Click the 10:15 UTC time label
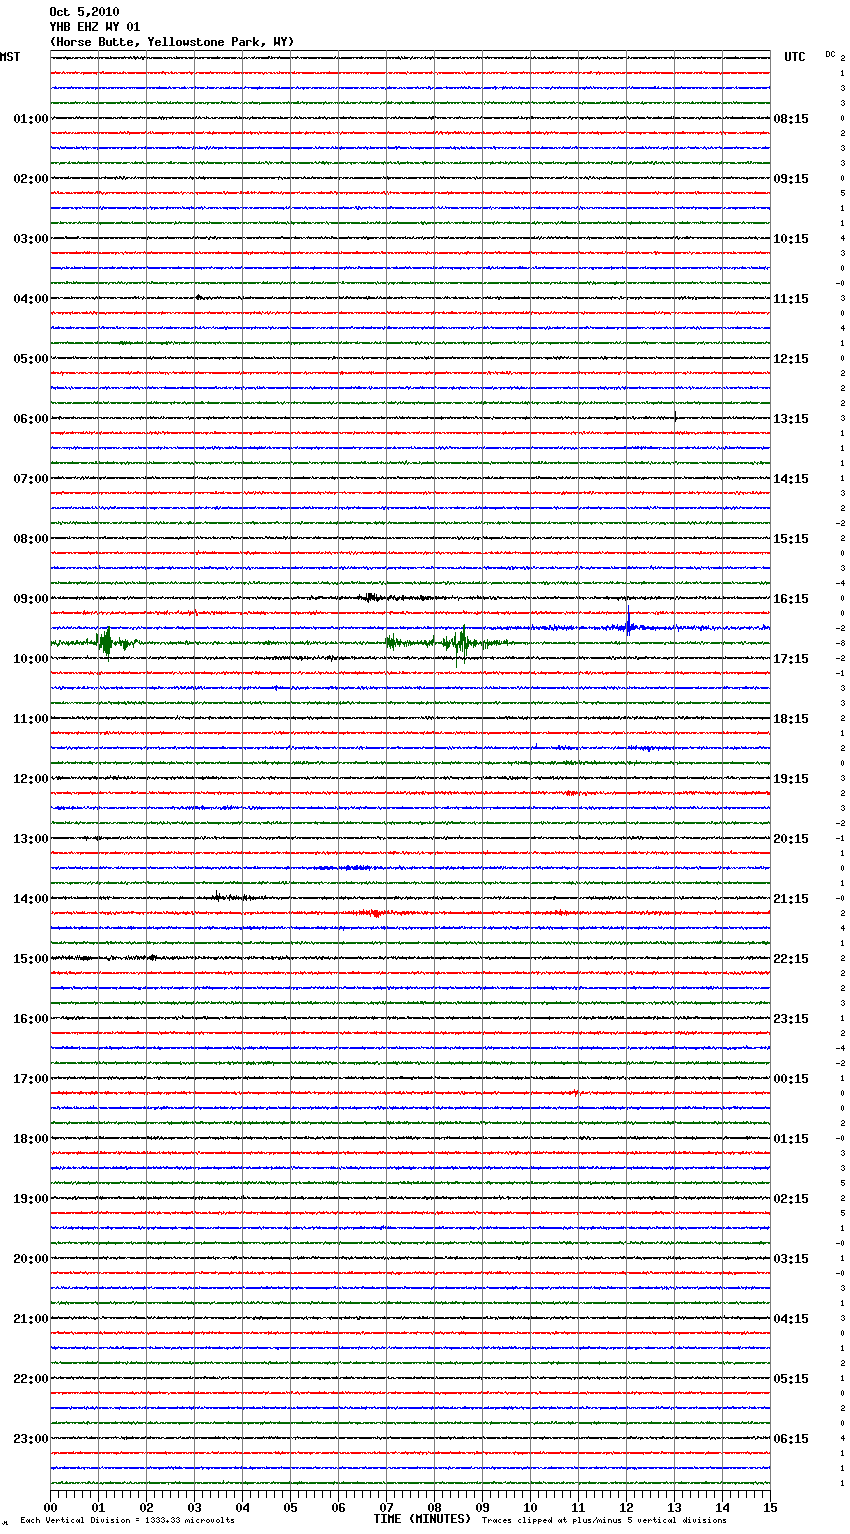 [x=791, y=239]
